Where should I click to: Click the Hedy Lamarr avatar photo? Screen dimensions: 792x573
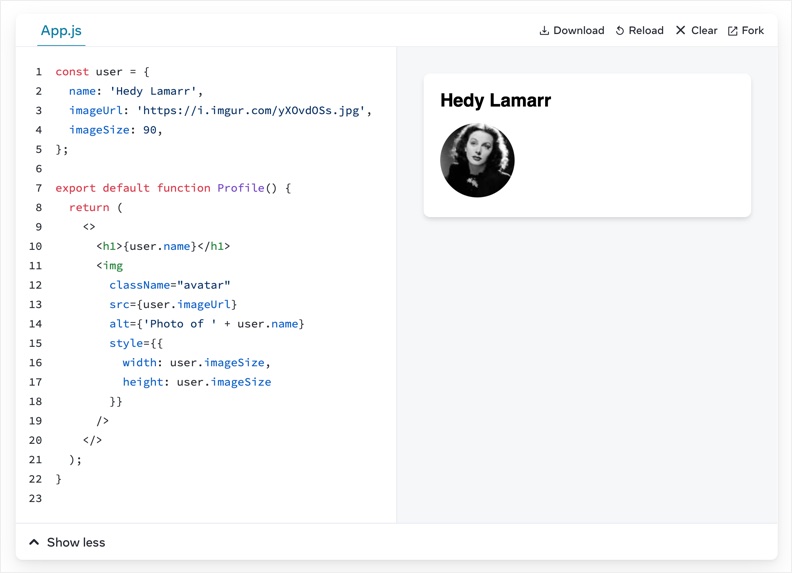477,160
